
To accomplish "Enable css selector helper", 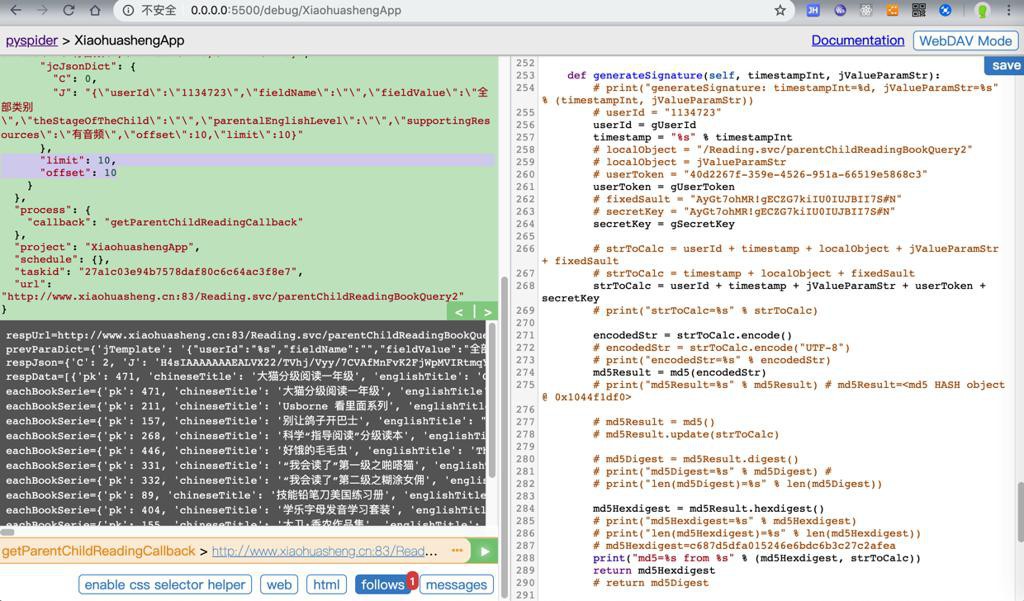I will 165,585.
